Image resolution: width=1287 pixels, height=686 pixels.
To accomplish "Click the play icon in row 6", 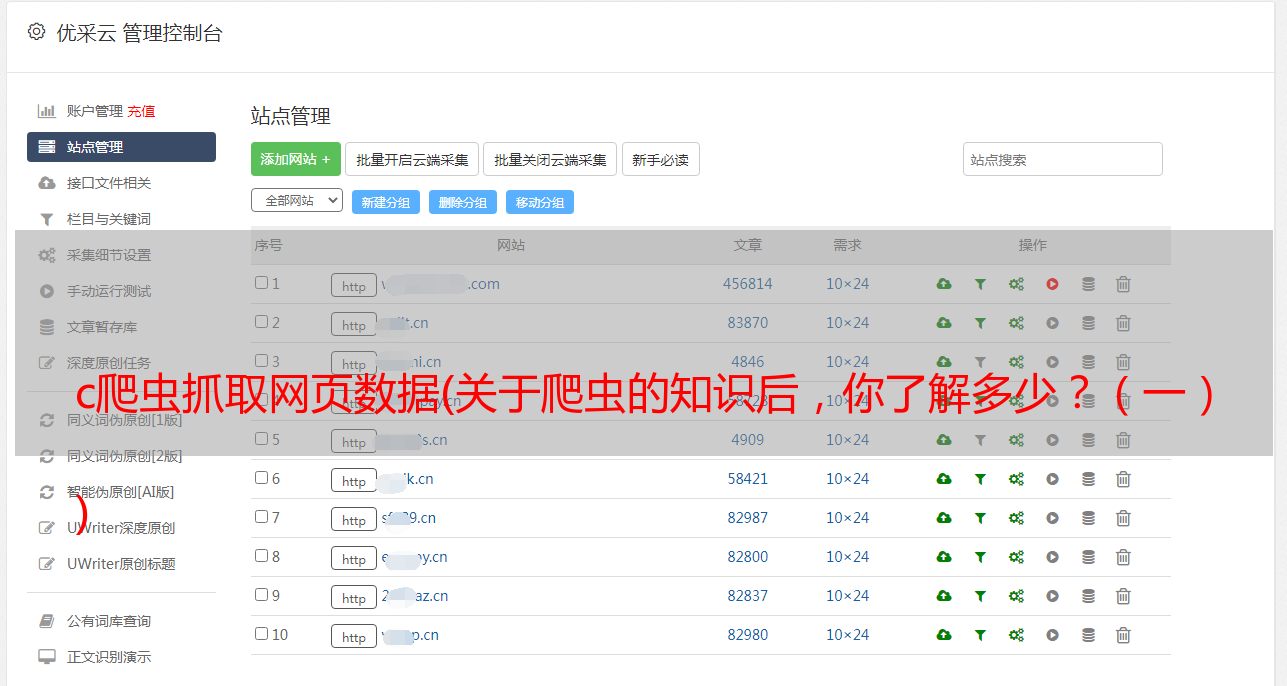I will coord(1052,479).
